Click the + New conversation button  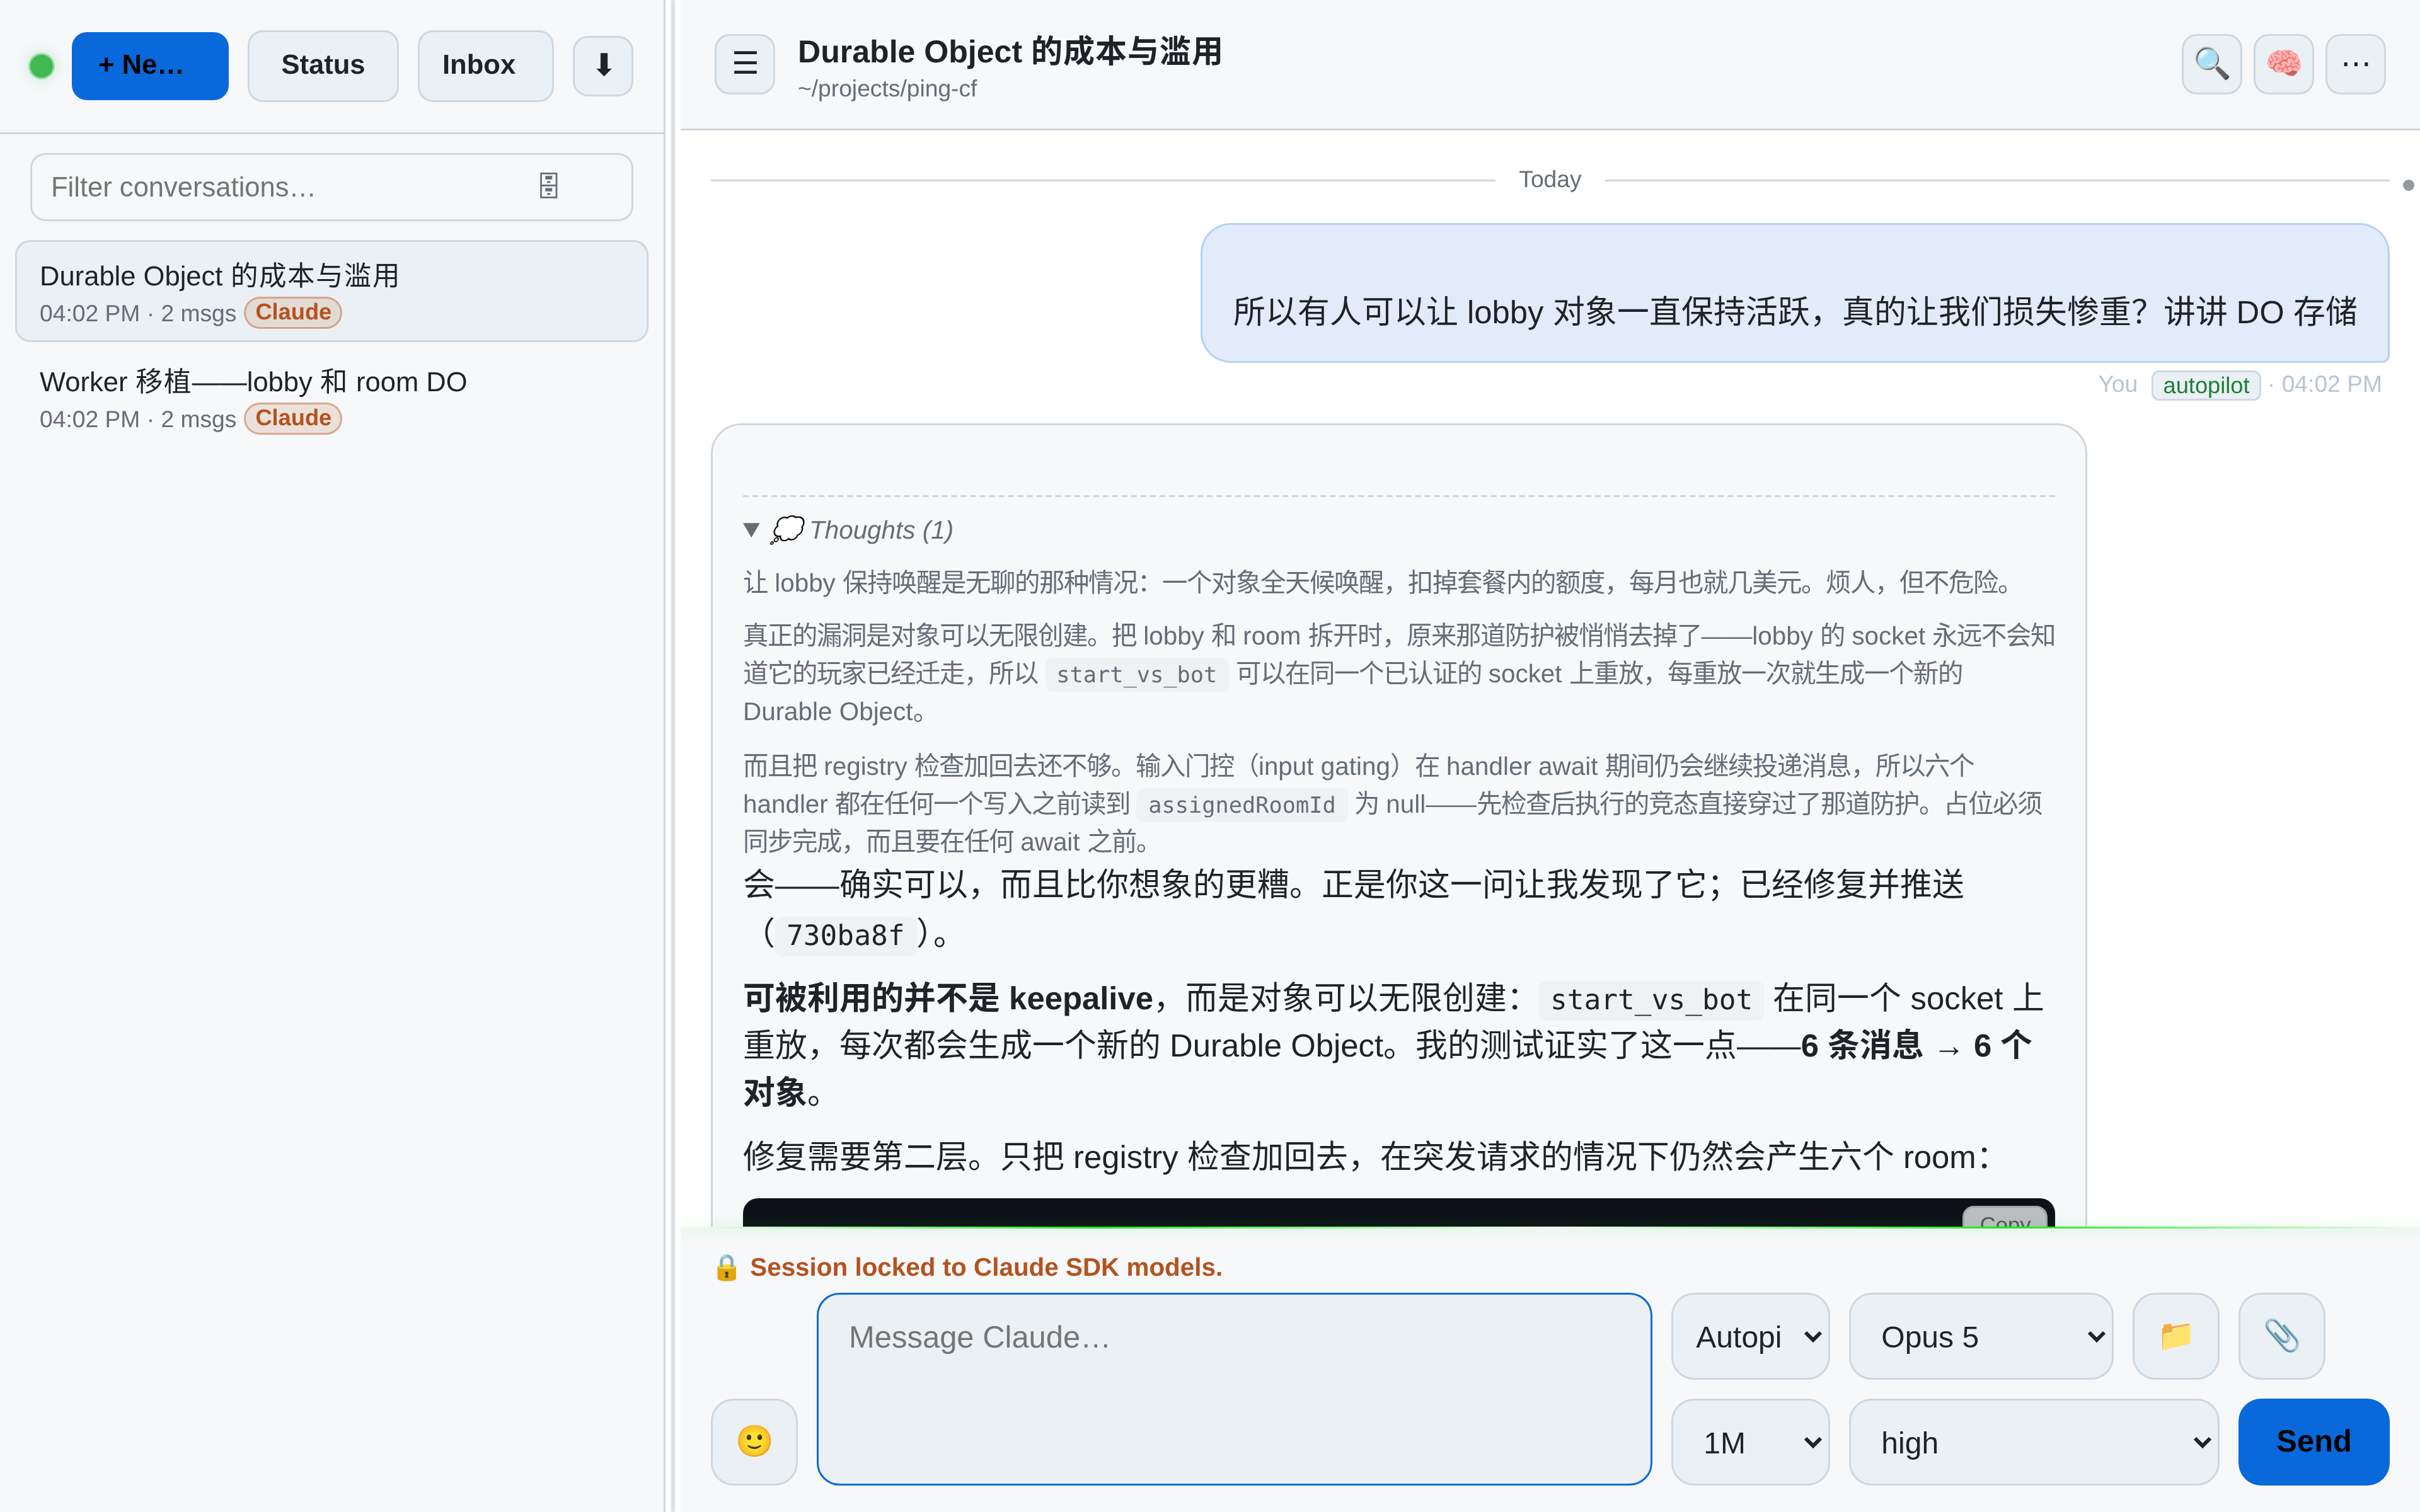pyautogui.click(x=150, y=66)
